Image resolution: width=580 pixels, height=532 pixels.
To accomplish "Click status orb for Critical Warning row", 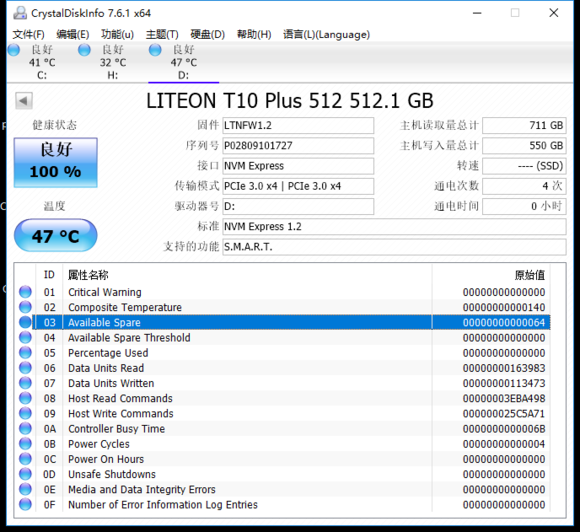I will pyautogui.click(x=25, y=292).
